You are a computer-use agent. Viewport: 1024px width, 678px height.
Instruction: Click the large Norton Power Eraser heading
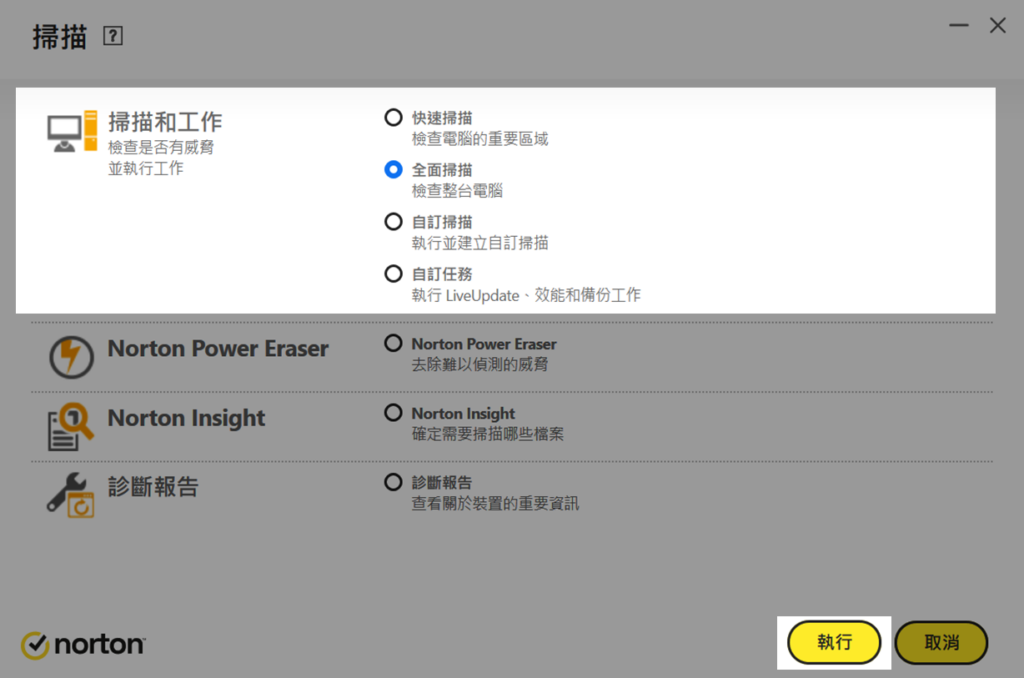click(218, 349)
